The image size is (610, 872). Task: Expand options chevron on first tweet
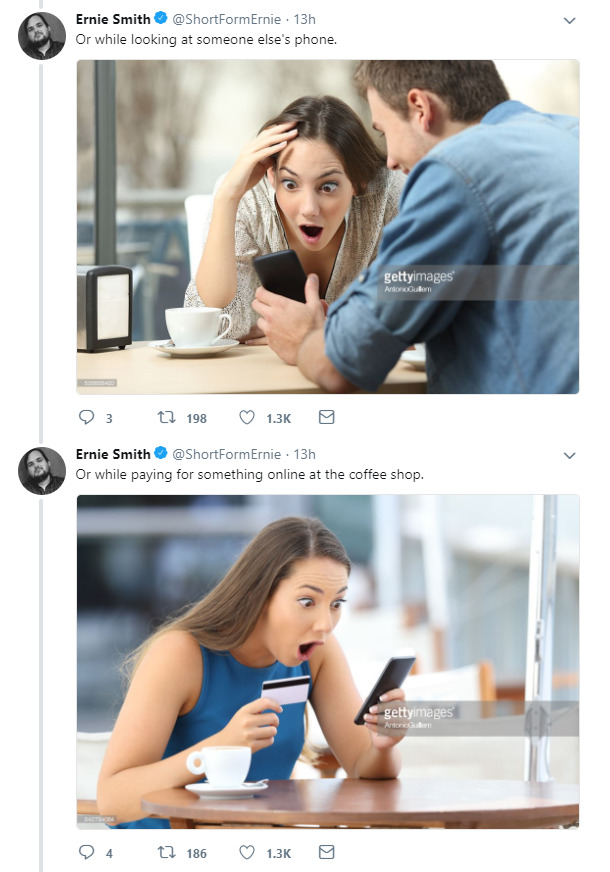coord(569,20)
